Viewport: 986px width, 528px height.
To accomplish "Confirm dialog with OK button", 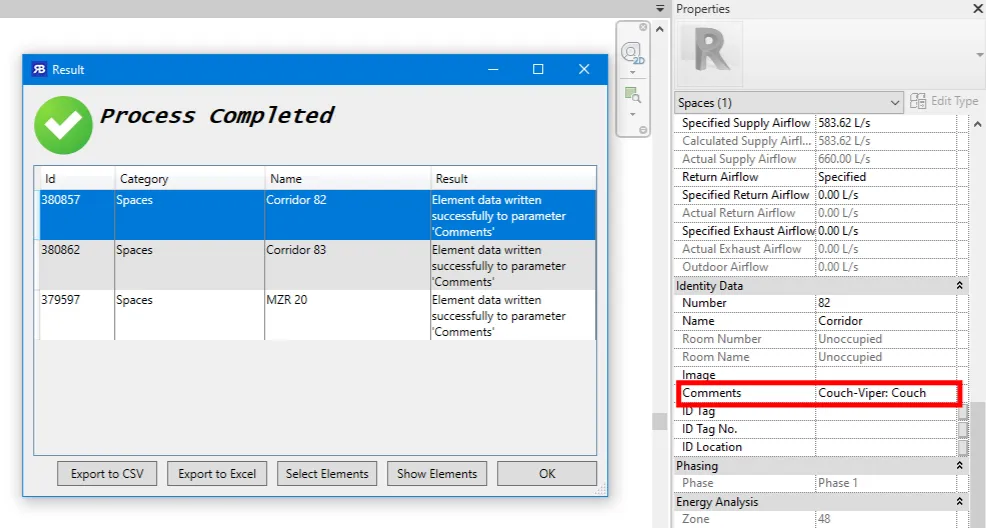I will (547, 474).
